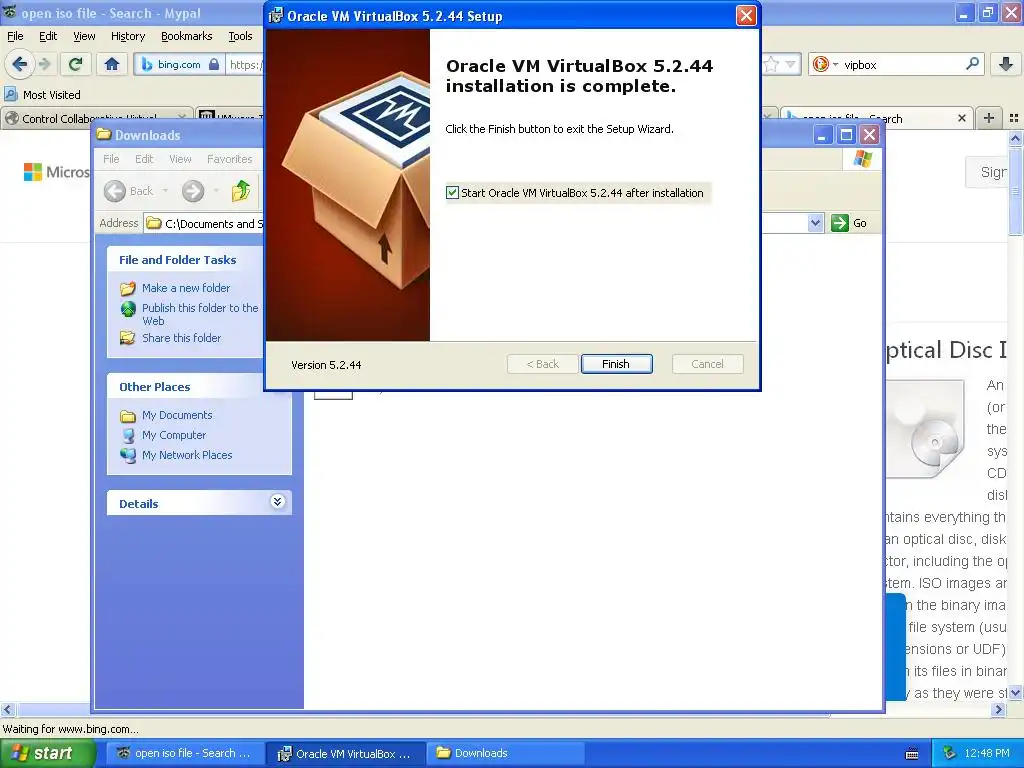Close the VirtualBox Setup dialog

click(746, 15)
